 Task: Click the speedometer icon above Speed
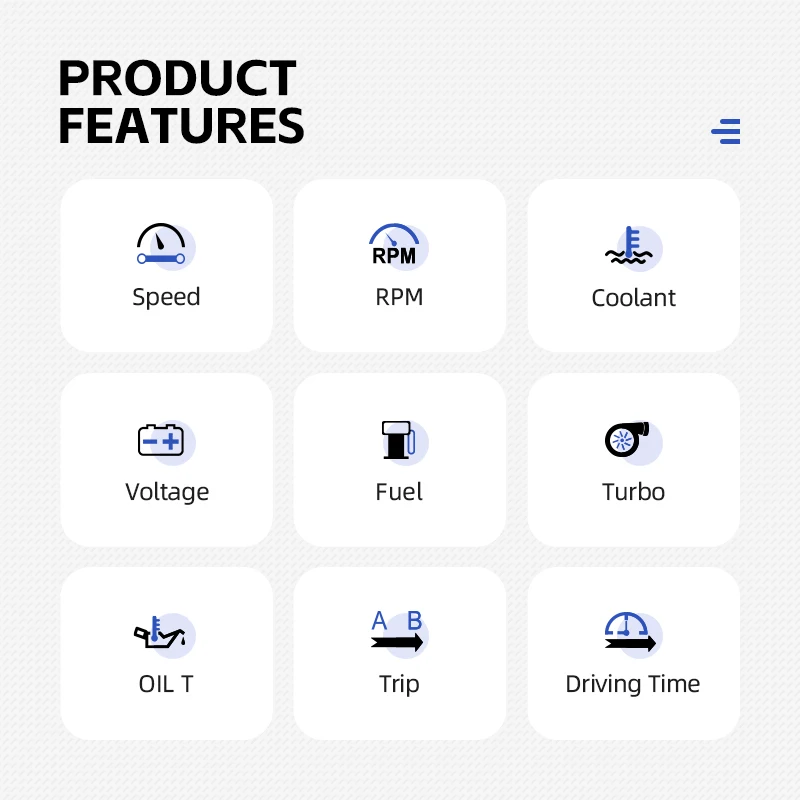(x=165, y=246)
